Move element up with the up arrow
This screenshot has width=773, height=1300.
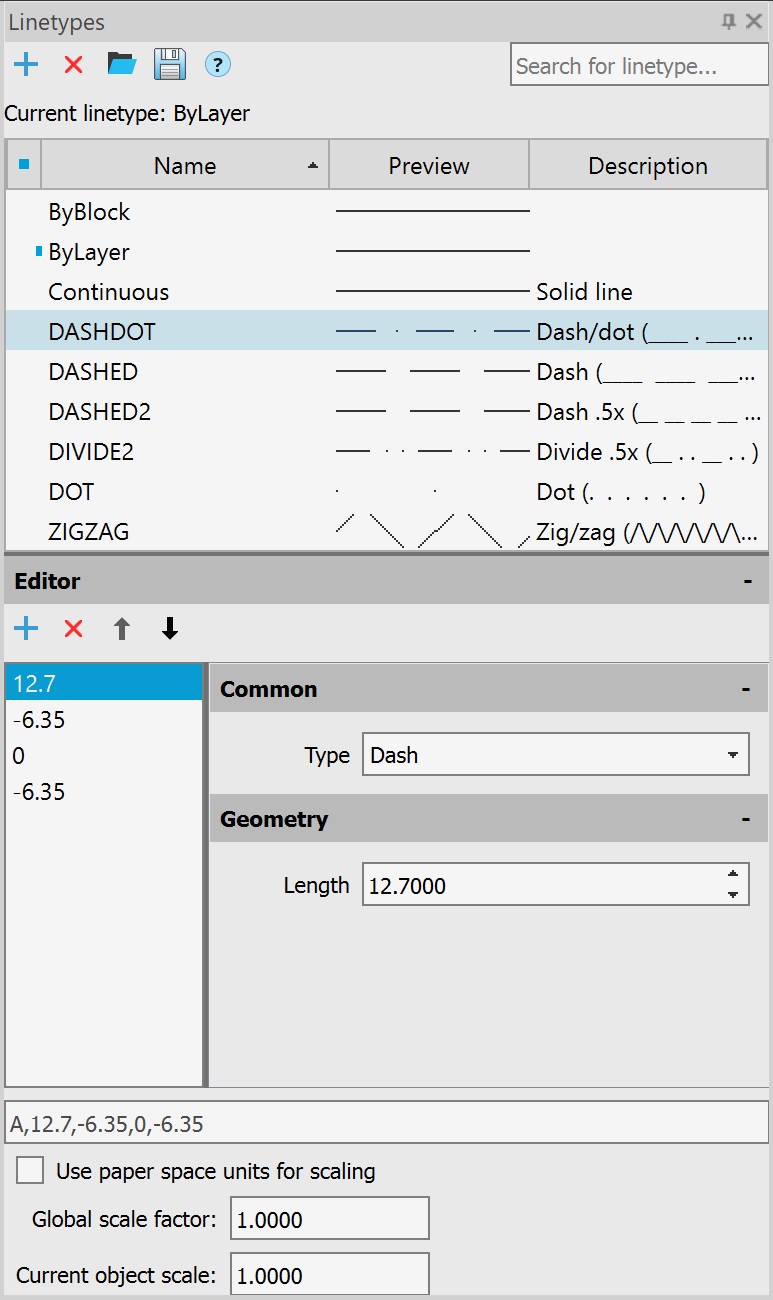[121, 629]
